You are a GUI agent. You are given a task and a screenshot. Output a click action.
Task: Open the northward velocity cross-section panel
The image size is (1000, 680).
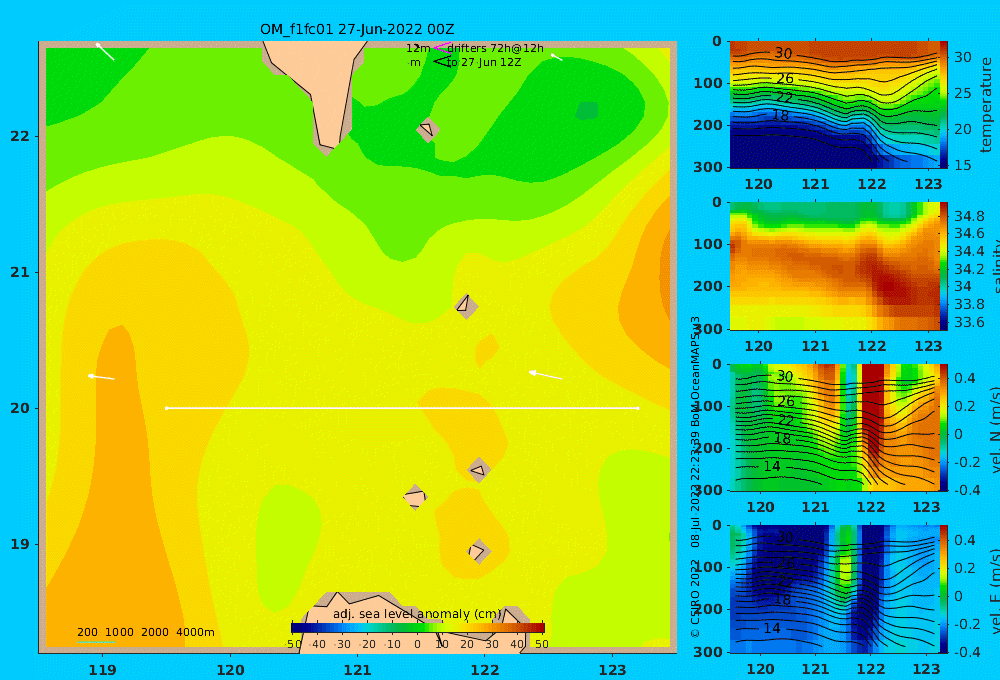834,427
